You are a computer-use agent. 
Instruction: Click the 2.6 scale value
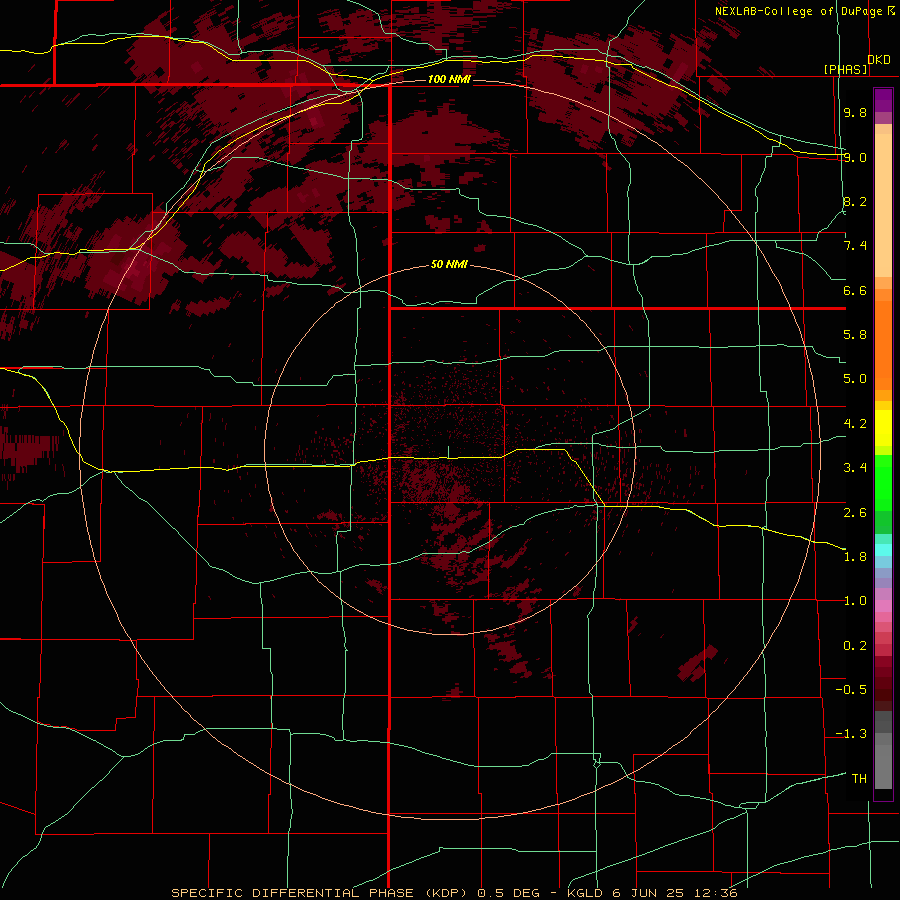point(855,512)
